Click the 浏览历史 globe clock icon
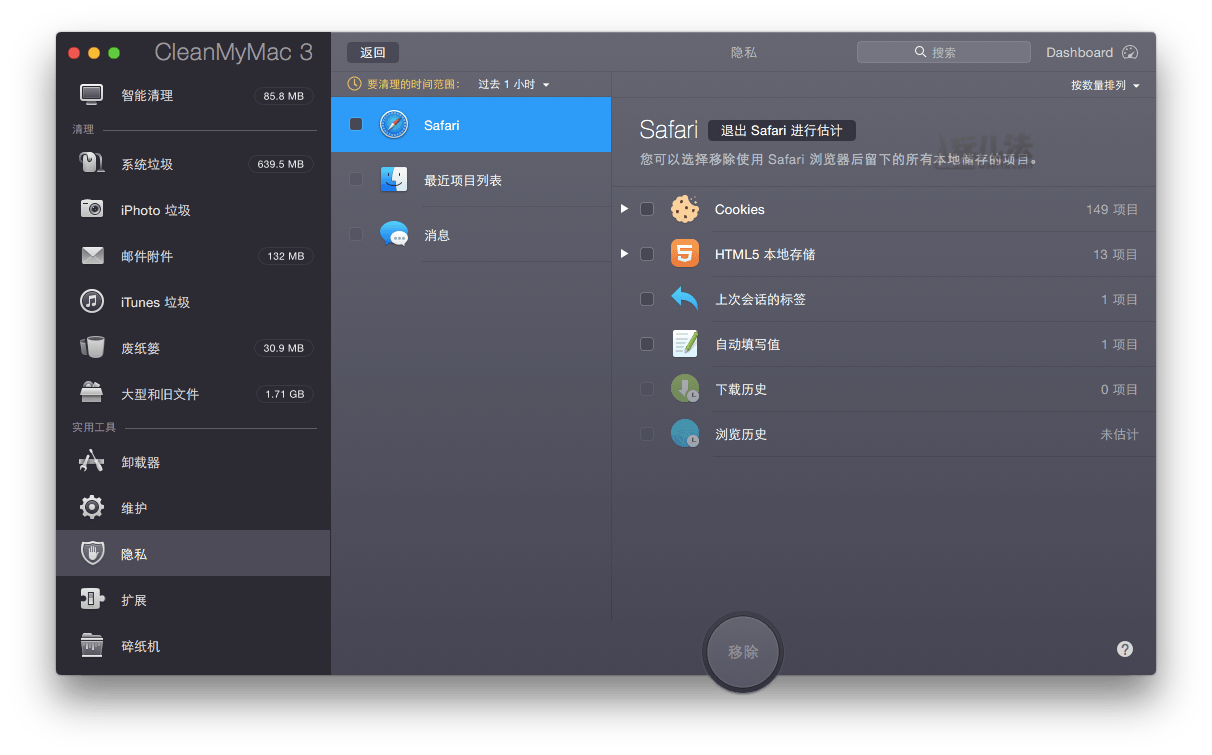The height and width of the screenshot is (755, 1212). (x=685, y=434)
